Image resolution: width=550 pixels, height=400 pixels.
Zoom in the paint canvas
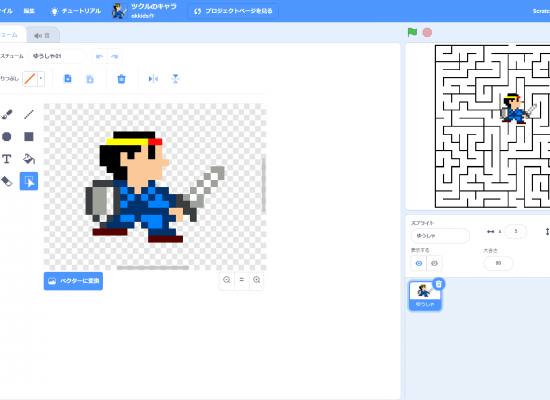click(257, 280)
